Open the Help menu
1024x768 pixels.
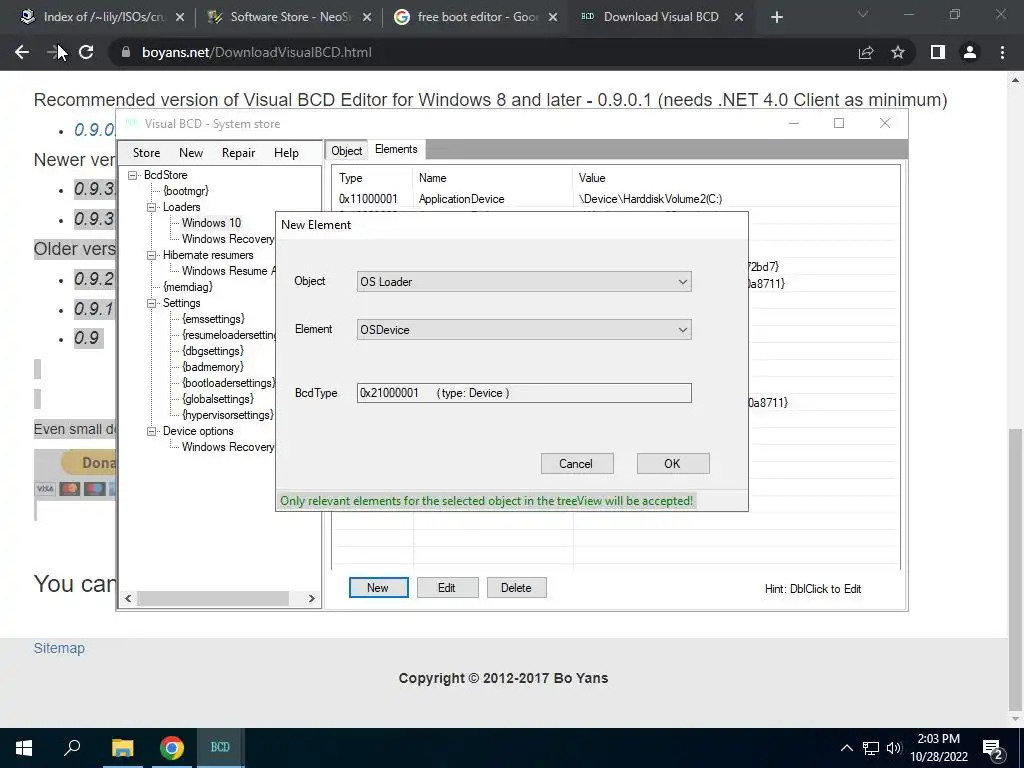(x=286, y=153)
